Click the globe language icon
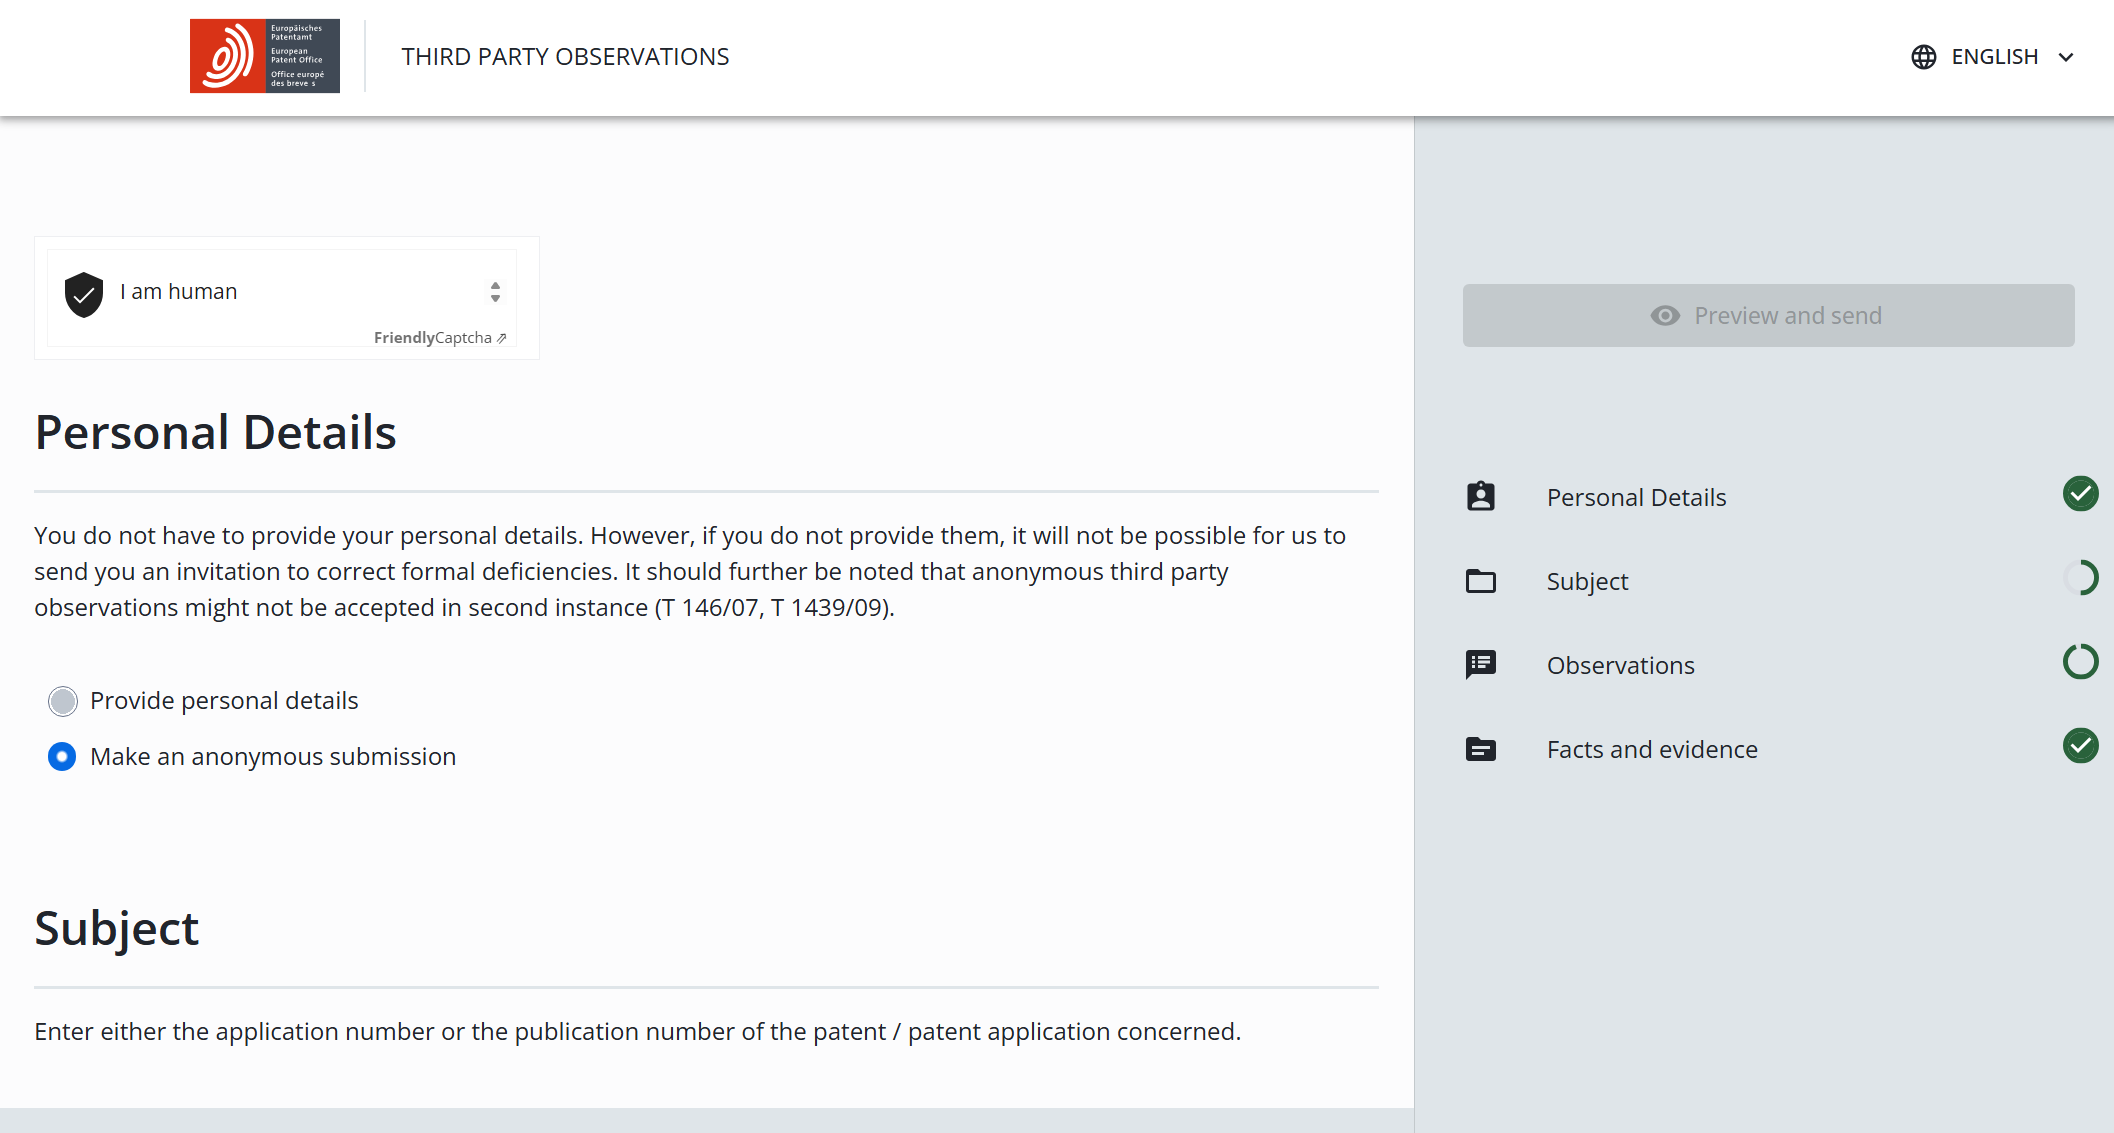The width and height of the screenshot is (2114, 1133). click(1923, 57)
